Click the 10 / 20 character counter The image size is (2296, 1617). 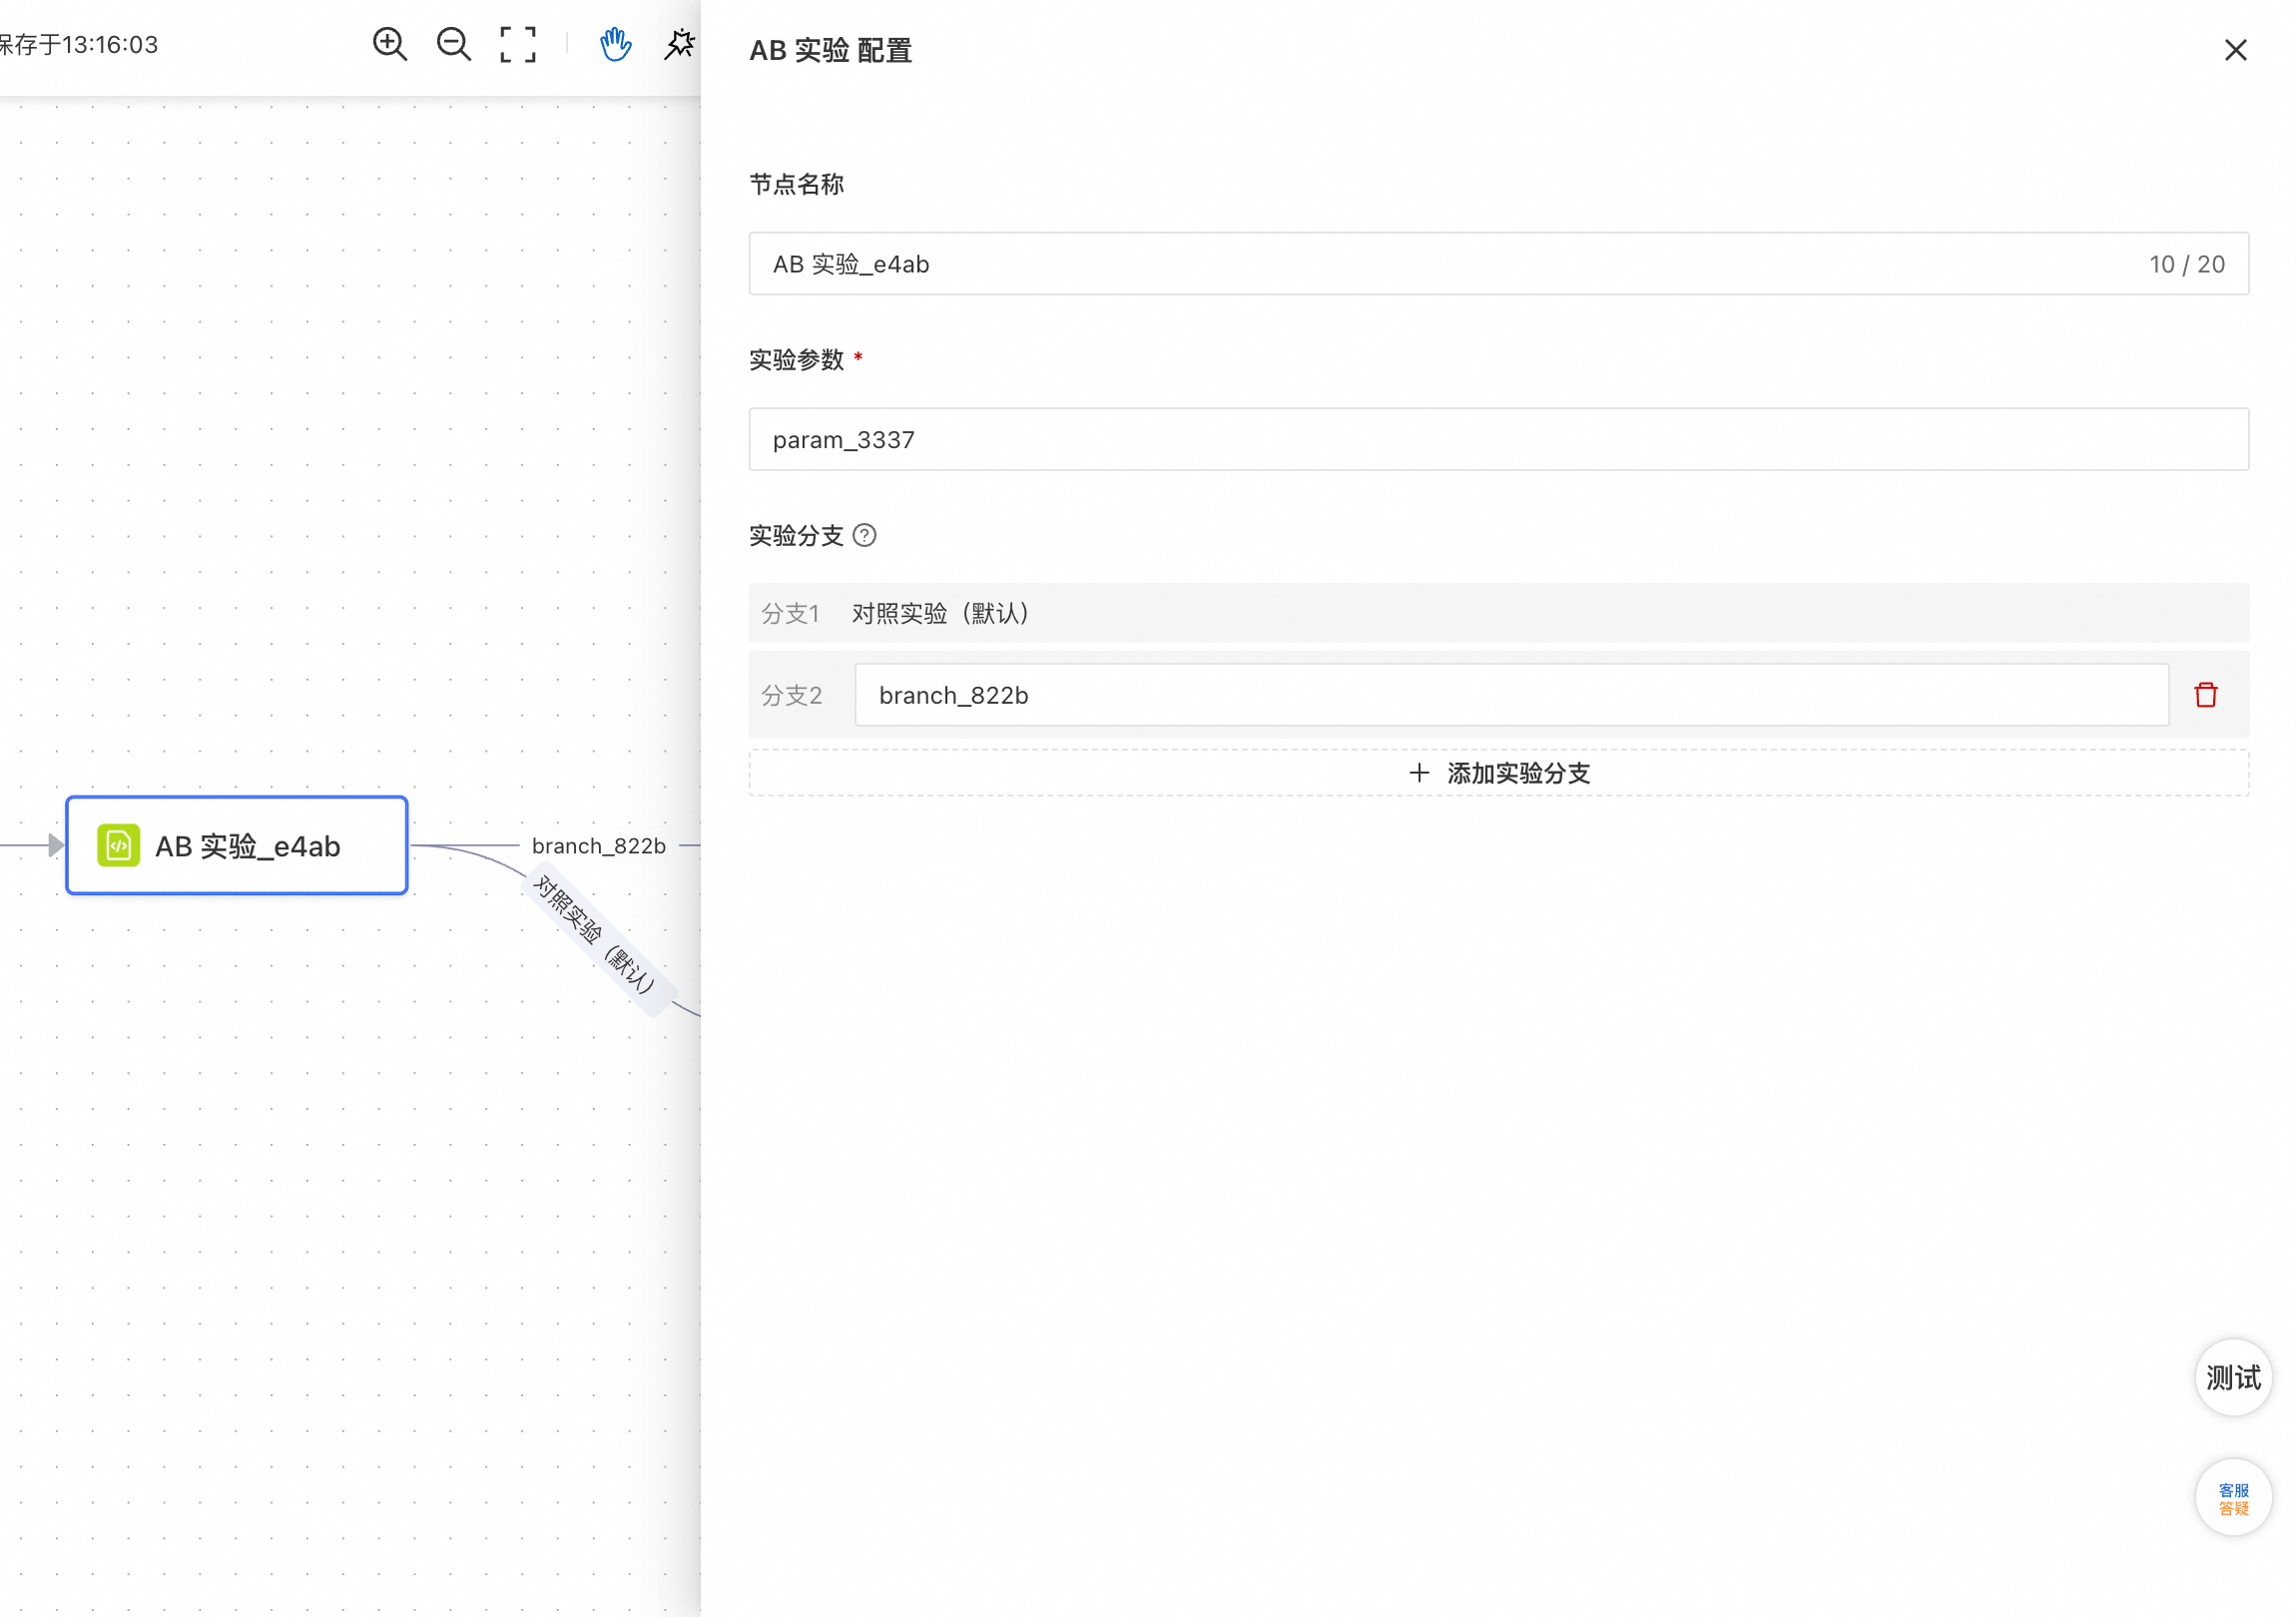coord(2187,264)
